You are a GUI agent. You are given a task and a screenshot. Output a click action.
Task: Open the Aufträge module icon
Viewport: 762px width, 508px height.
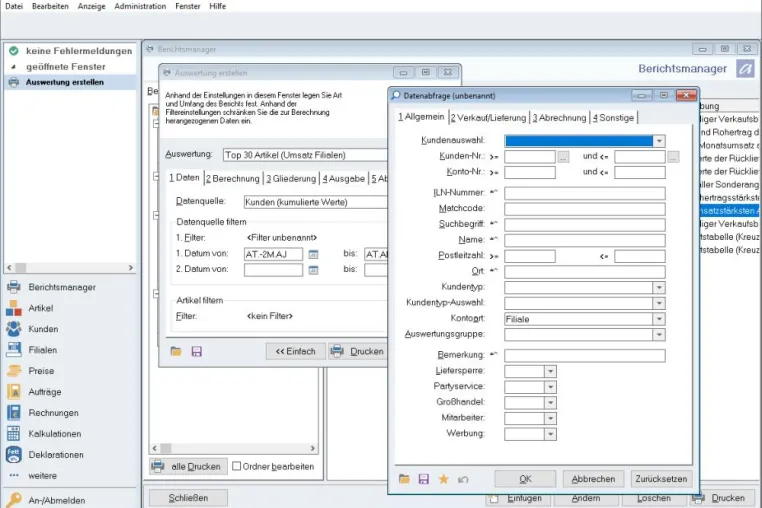[14, 391]
